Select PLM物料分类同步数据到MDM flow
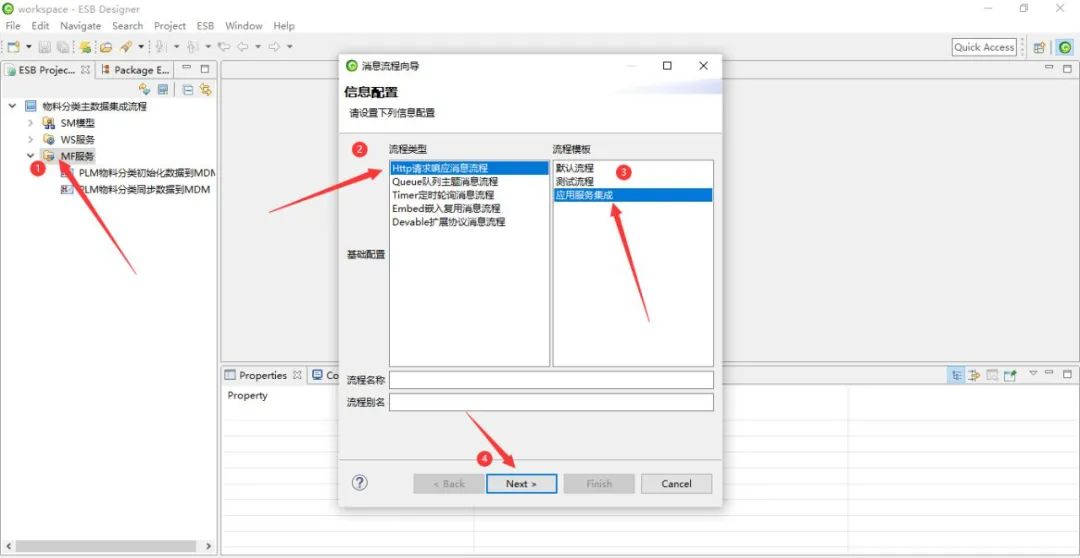This screenshot has width=1080, height=558. pyautogui.click(x=144, y=189)
